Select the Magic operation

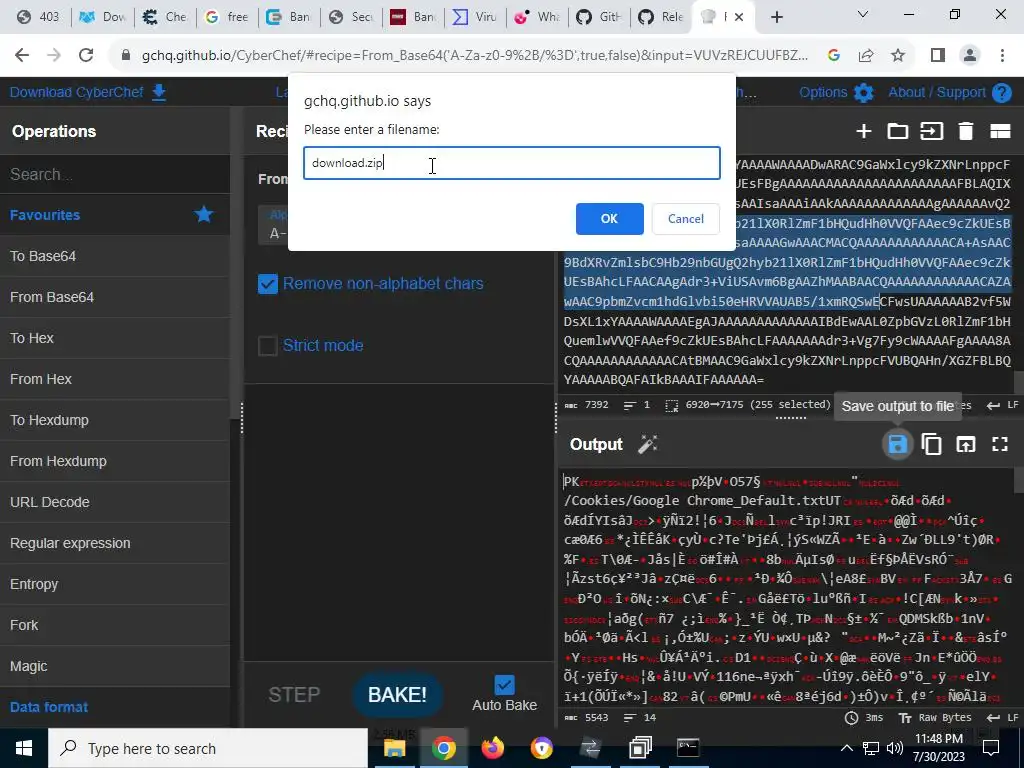115,667
